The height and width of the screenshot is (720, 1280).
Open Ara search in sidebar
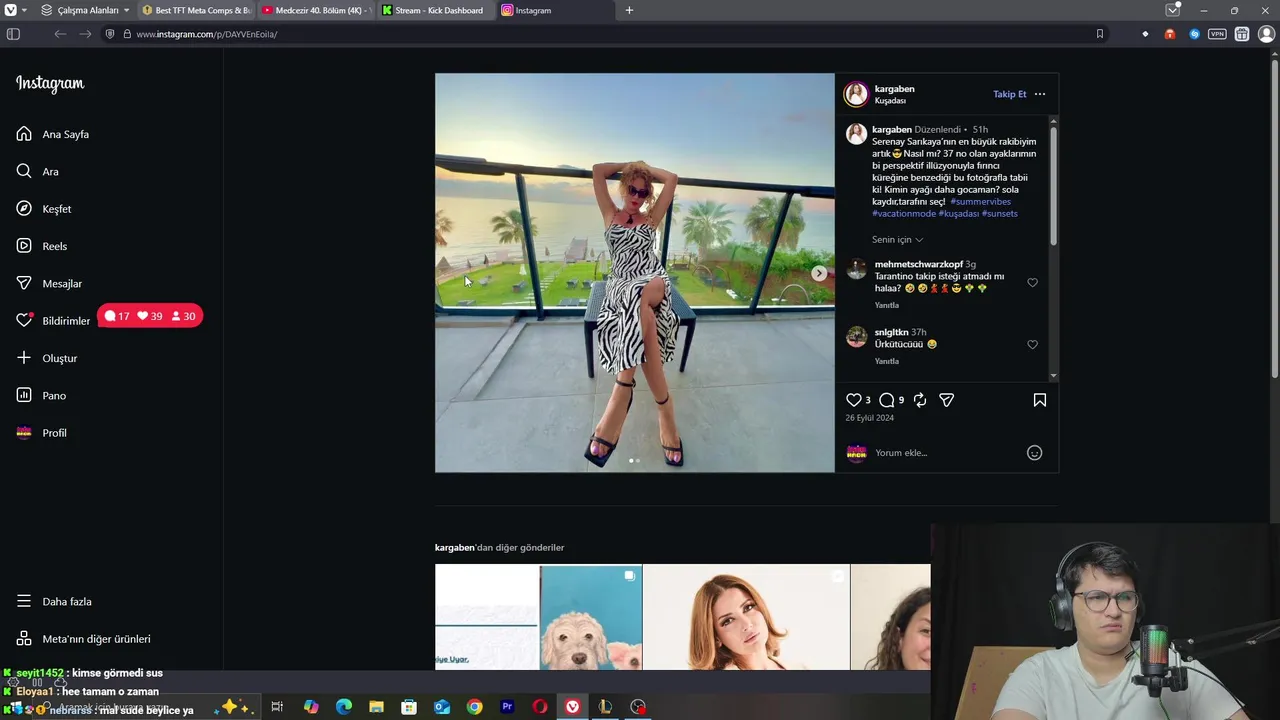point(37,171)
